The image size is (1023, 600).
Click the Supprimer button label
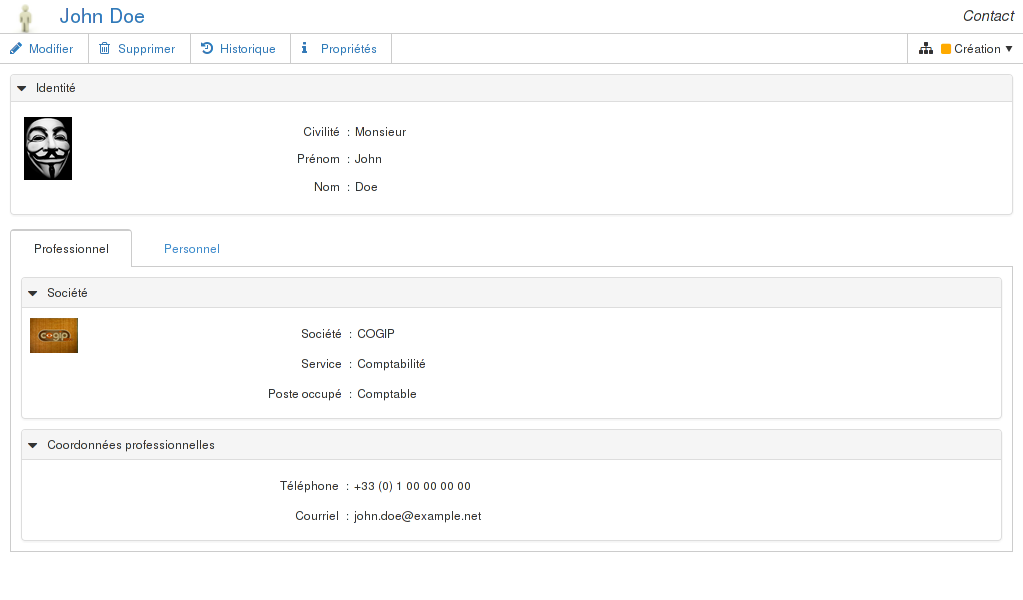(x=146, y=49)
